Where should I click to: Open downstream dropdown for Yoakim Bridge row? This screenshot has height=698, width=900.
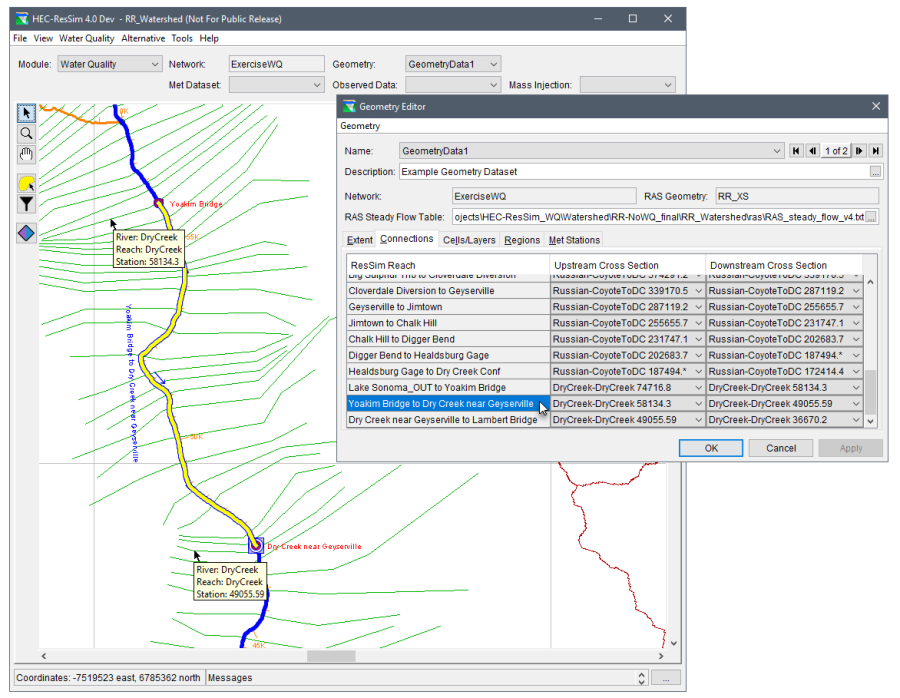(856, 404)
